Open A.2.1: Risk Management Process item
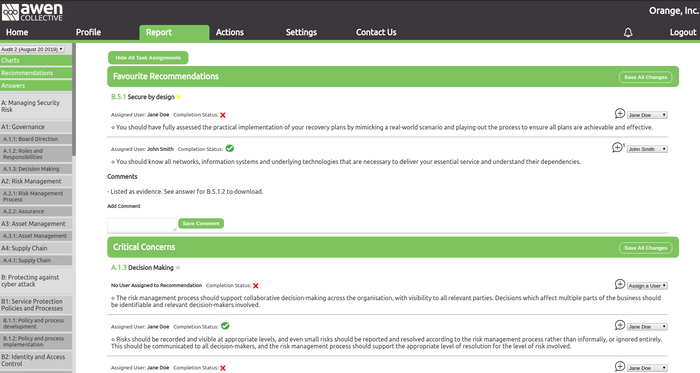Image resolution: width=700 pixels, height=373 pixels. (37, 196)
